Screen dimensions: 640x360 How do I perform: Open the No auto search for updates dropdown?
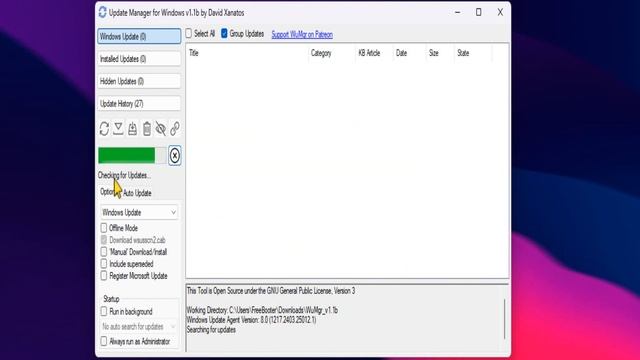pos(139,327)
